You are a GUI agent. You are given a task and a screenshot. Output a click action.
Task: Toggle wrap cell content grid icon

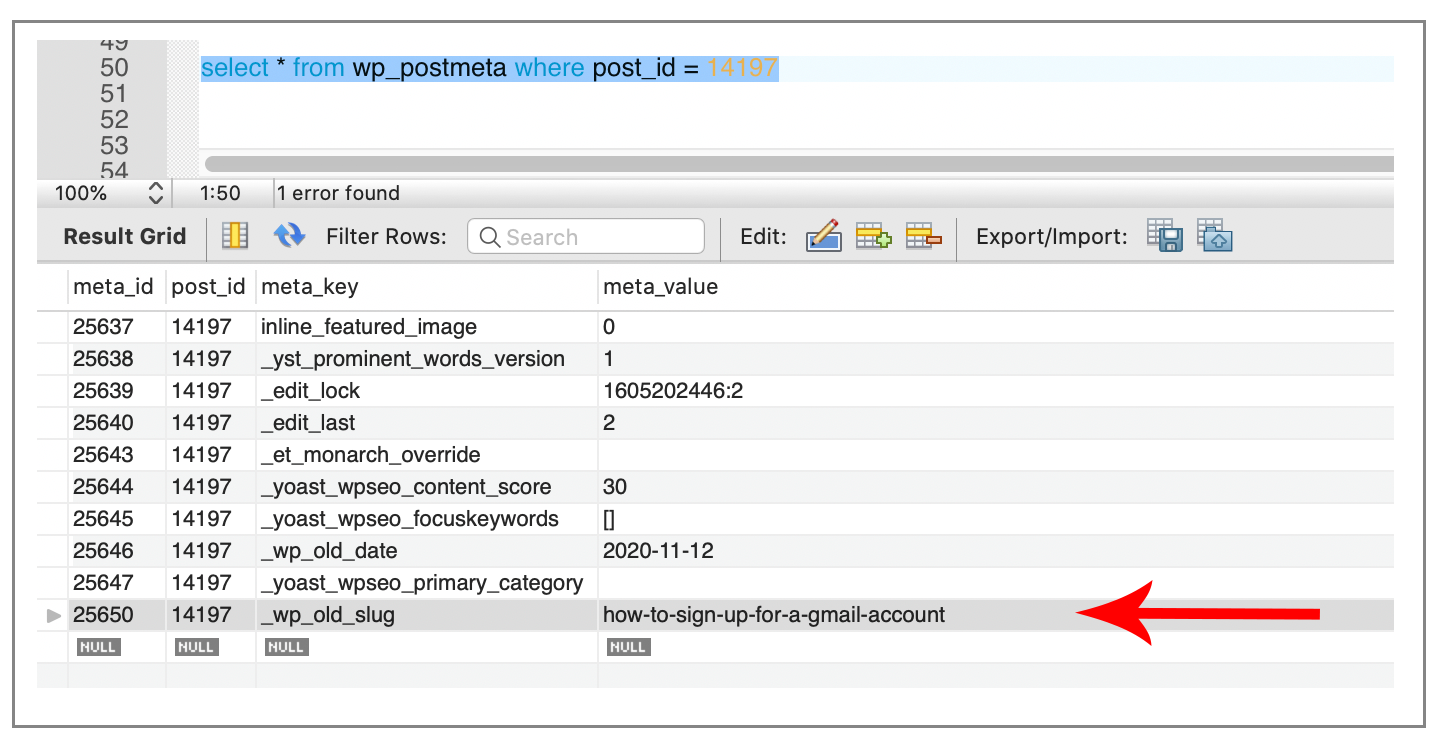pyautogui.click(x=235, y=236)
